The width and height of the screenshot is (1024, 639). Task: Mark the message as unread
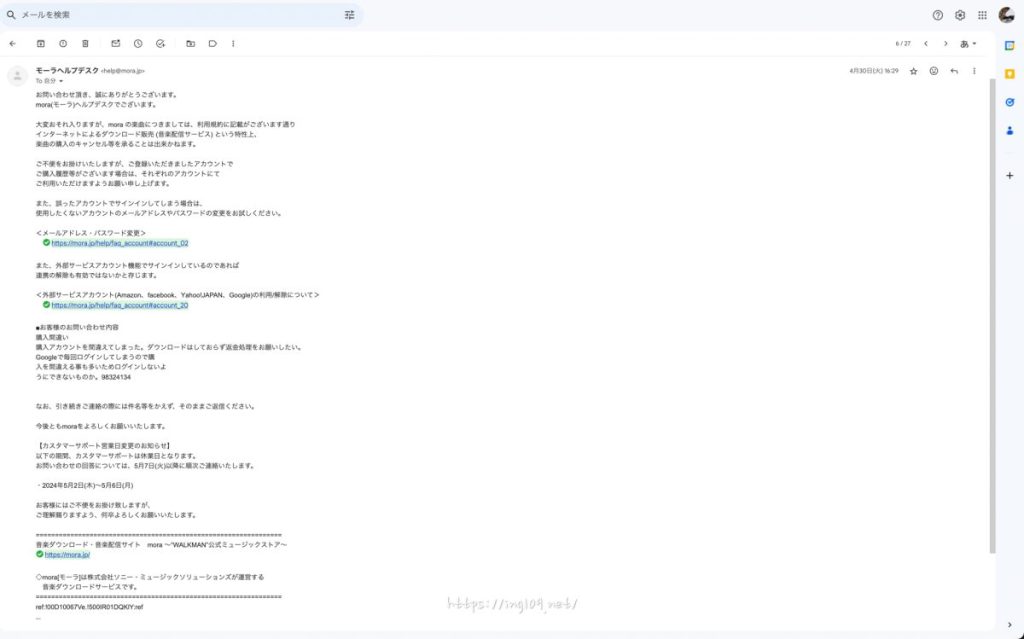pyautogui.click(x=116, y=44)
